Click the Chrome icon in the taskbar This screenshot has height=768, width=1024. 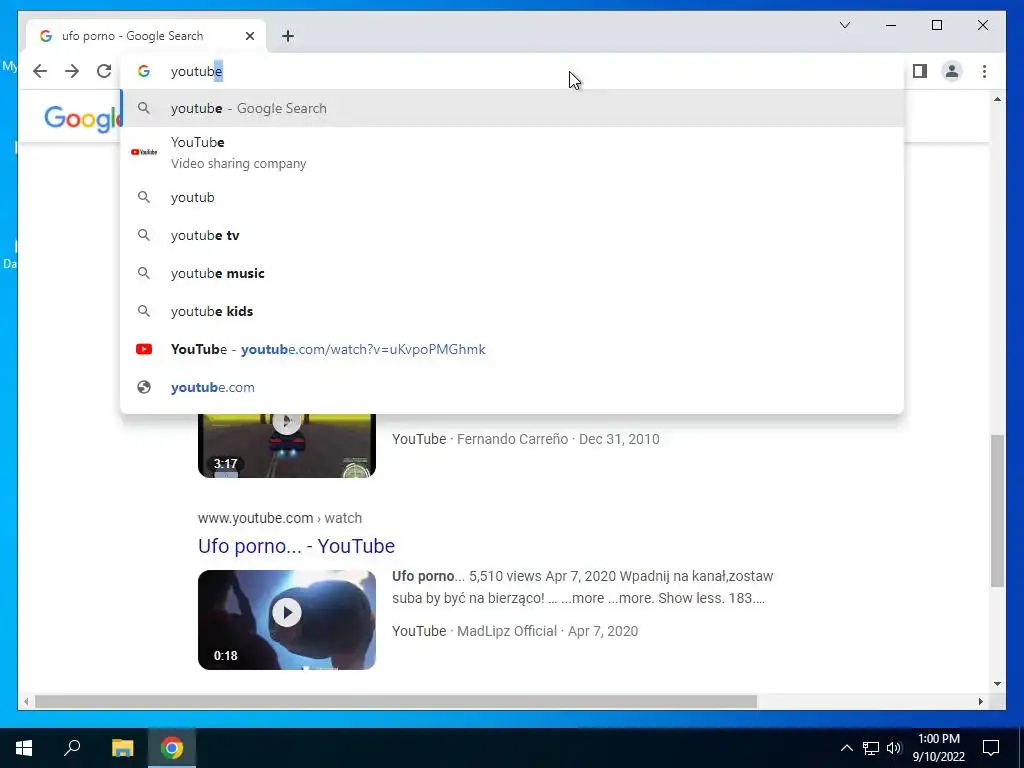click(172, 748)
